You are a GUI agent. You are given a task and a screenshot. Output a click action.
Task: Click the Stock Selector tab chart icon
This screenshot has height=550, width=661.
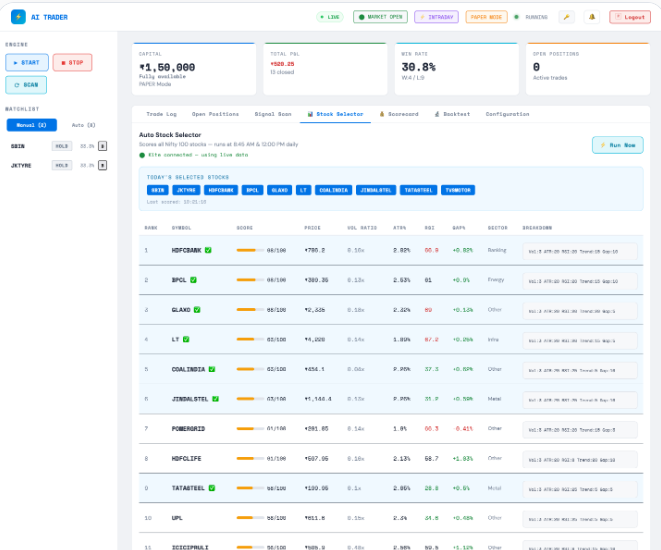(310, 114)
